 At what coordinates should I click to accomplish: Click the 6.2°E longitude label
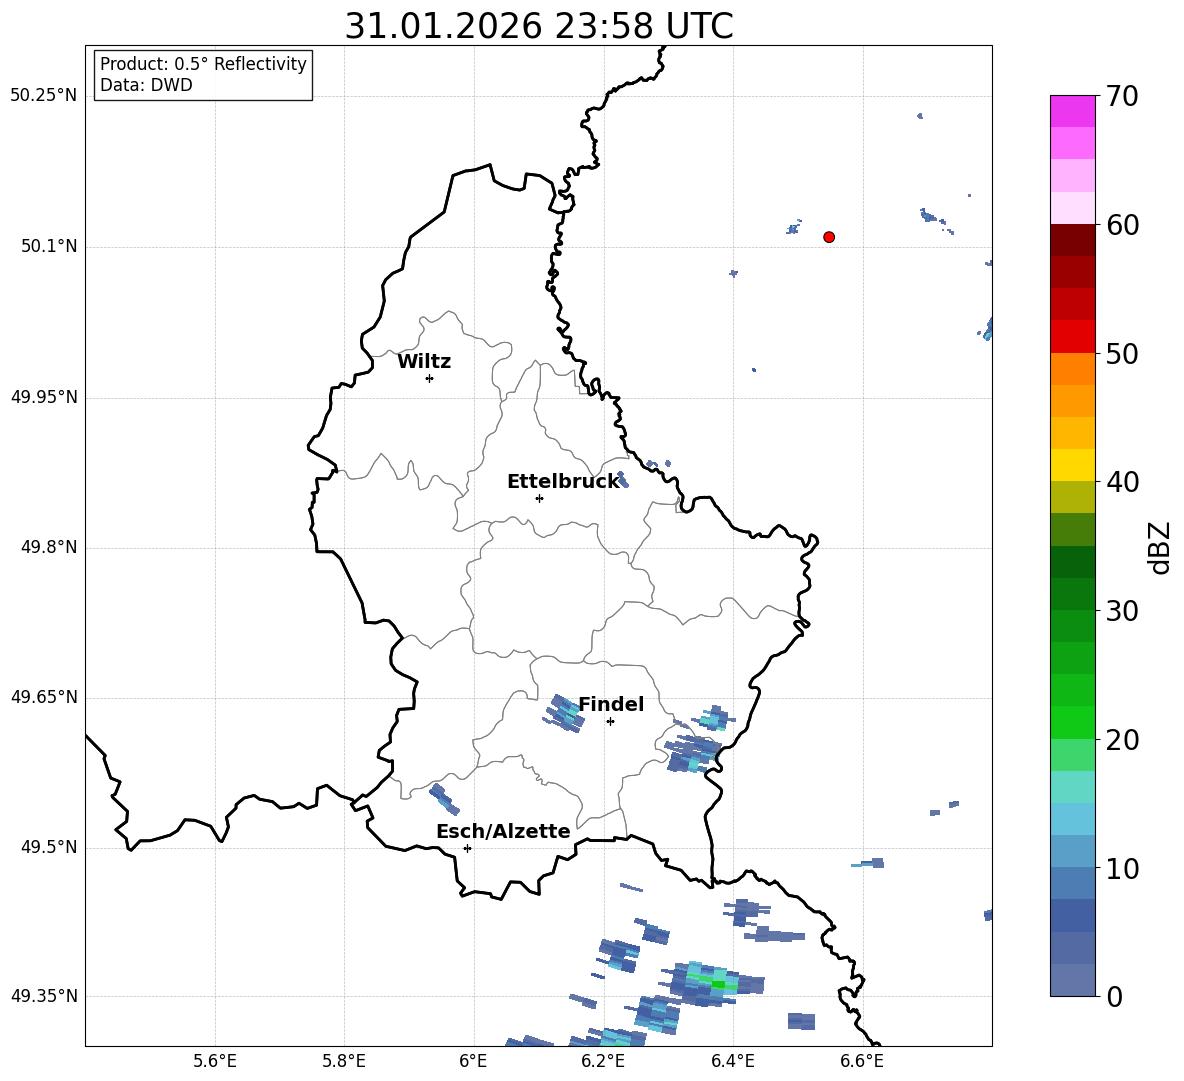pyautogui.click(x=603, y=1061)
